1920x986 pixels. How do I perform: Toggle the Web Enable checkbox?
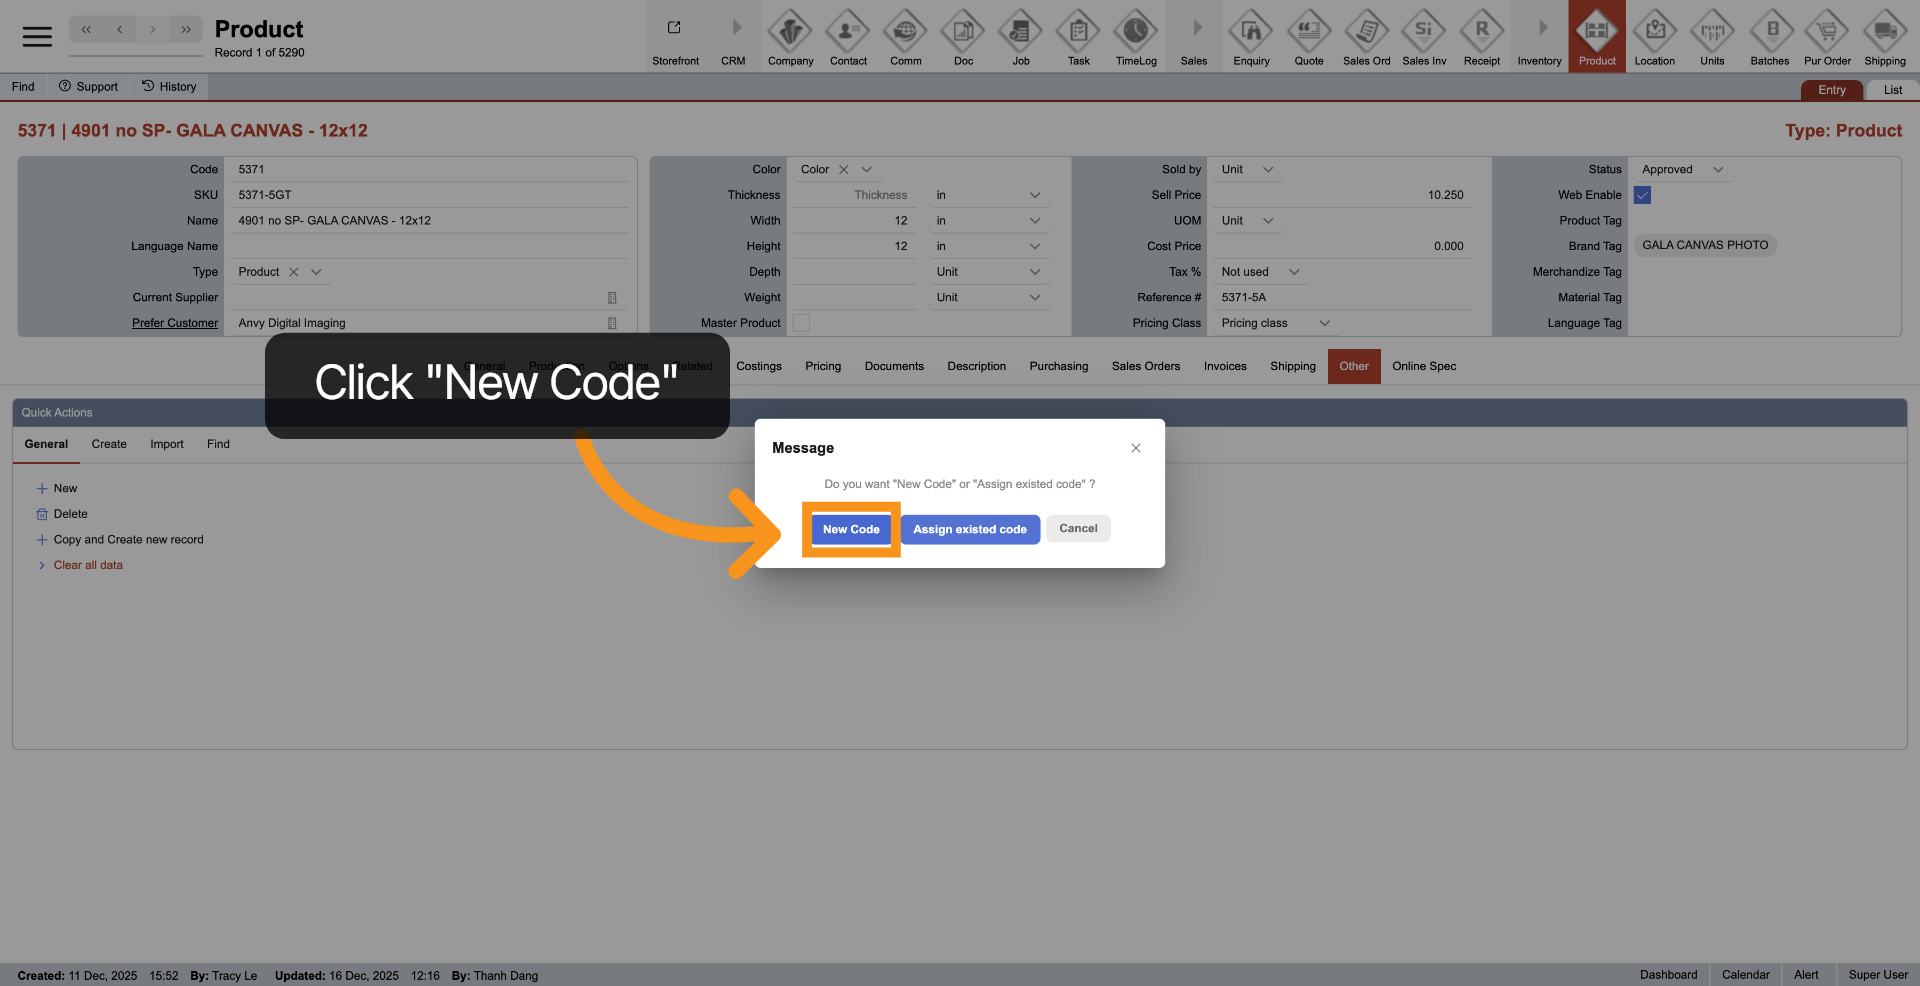[1642, 195]
